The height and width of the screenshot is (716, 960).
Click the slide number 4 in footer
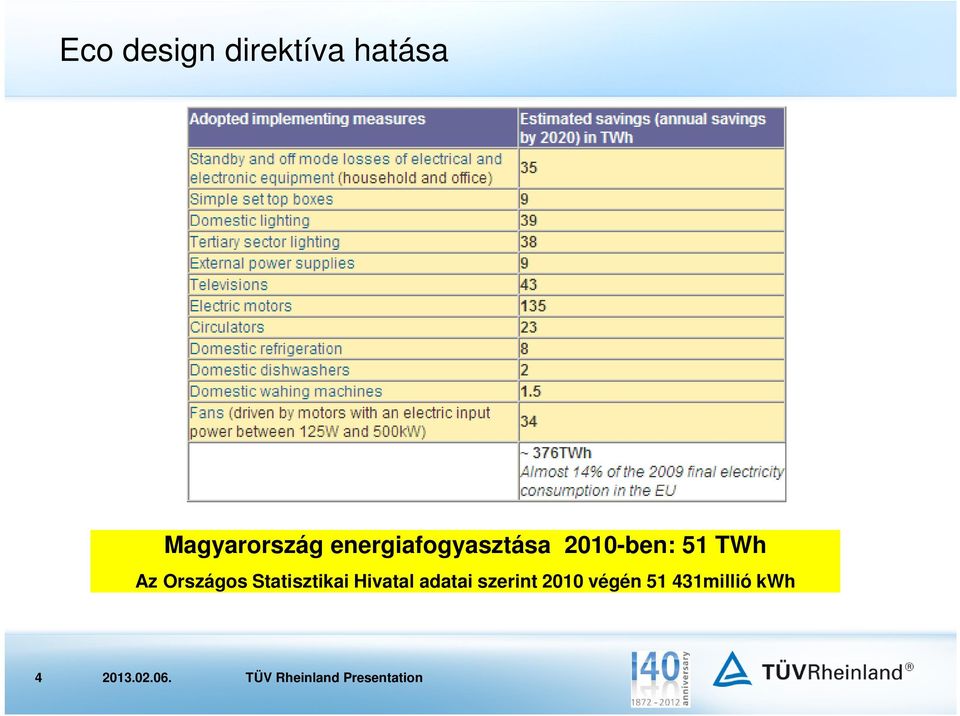(x=39, y=677)
